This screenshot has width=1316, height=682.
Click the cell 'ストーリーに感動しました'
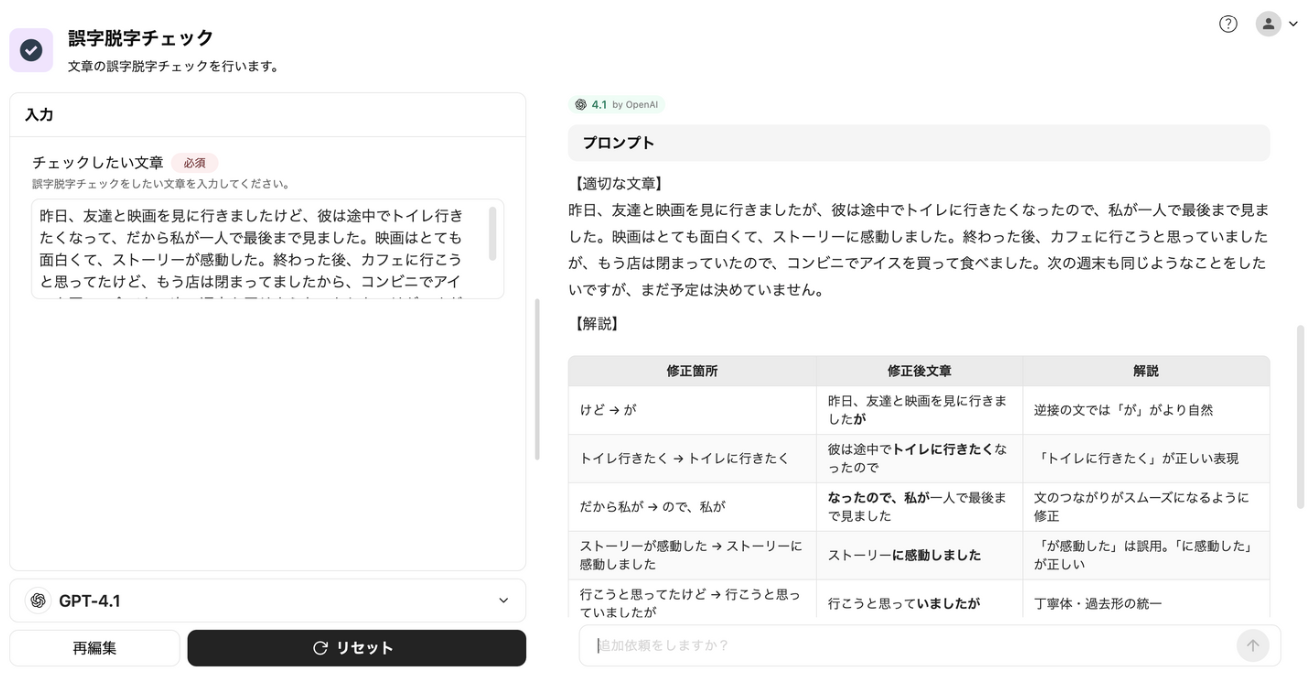click(x=919, y=555)
